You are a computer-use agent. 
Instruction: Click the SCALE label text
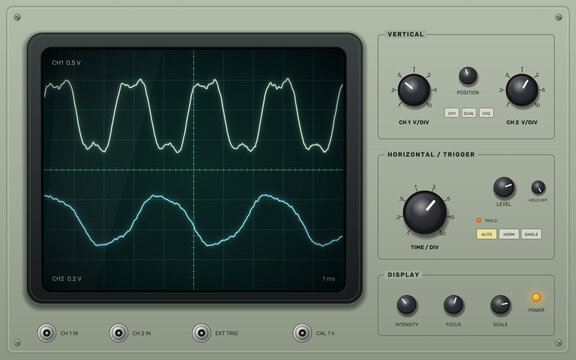pyautogui.click(x=500, y=324)
